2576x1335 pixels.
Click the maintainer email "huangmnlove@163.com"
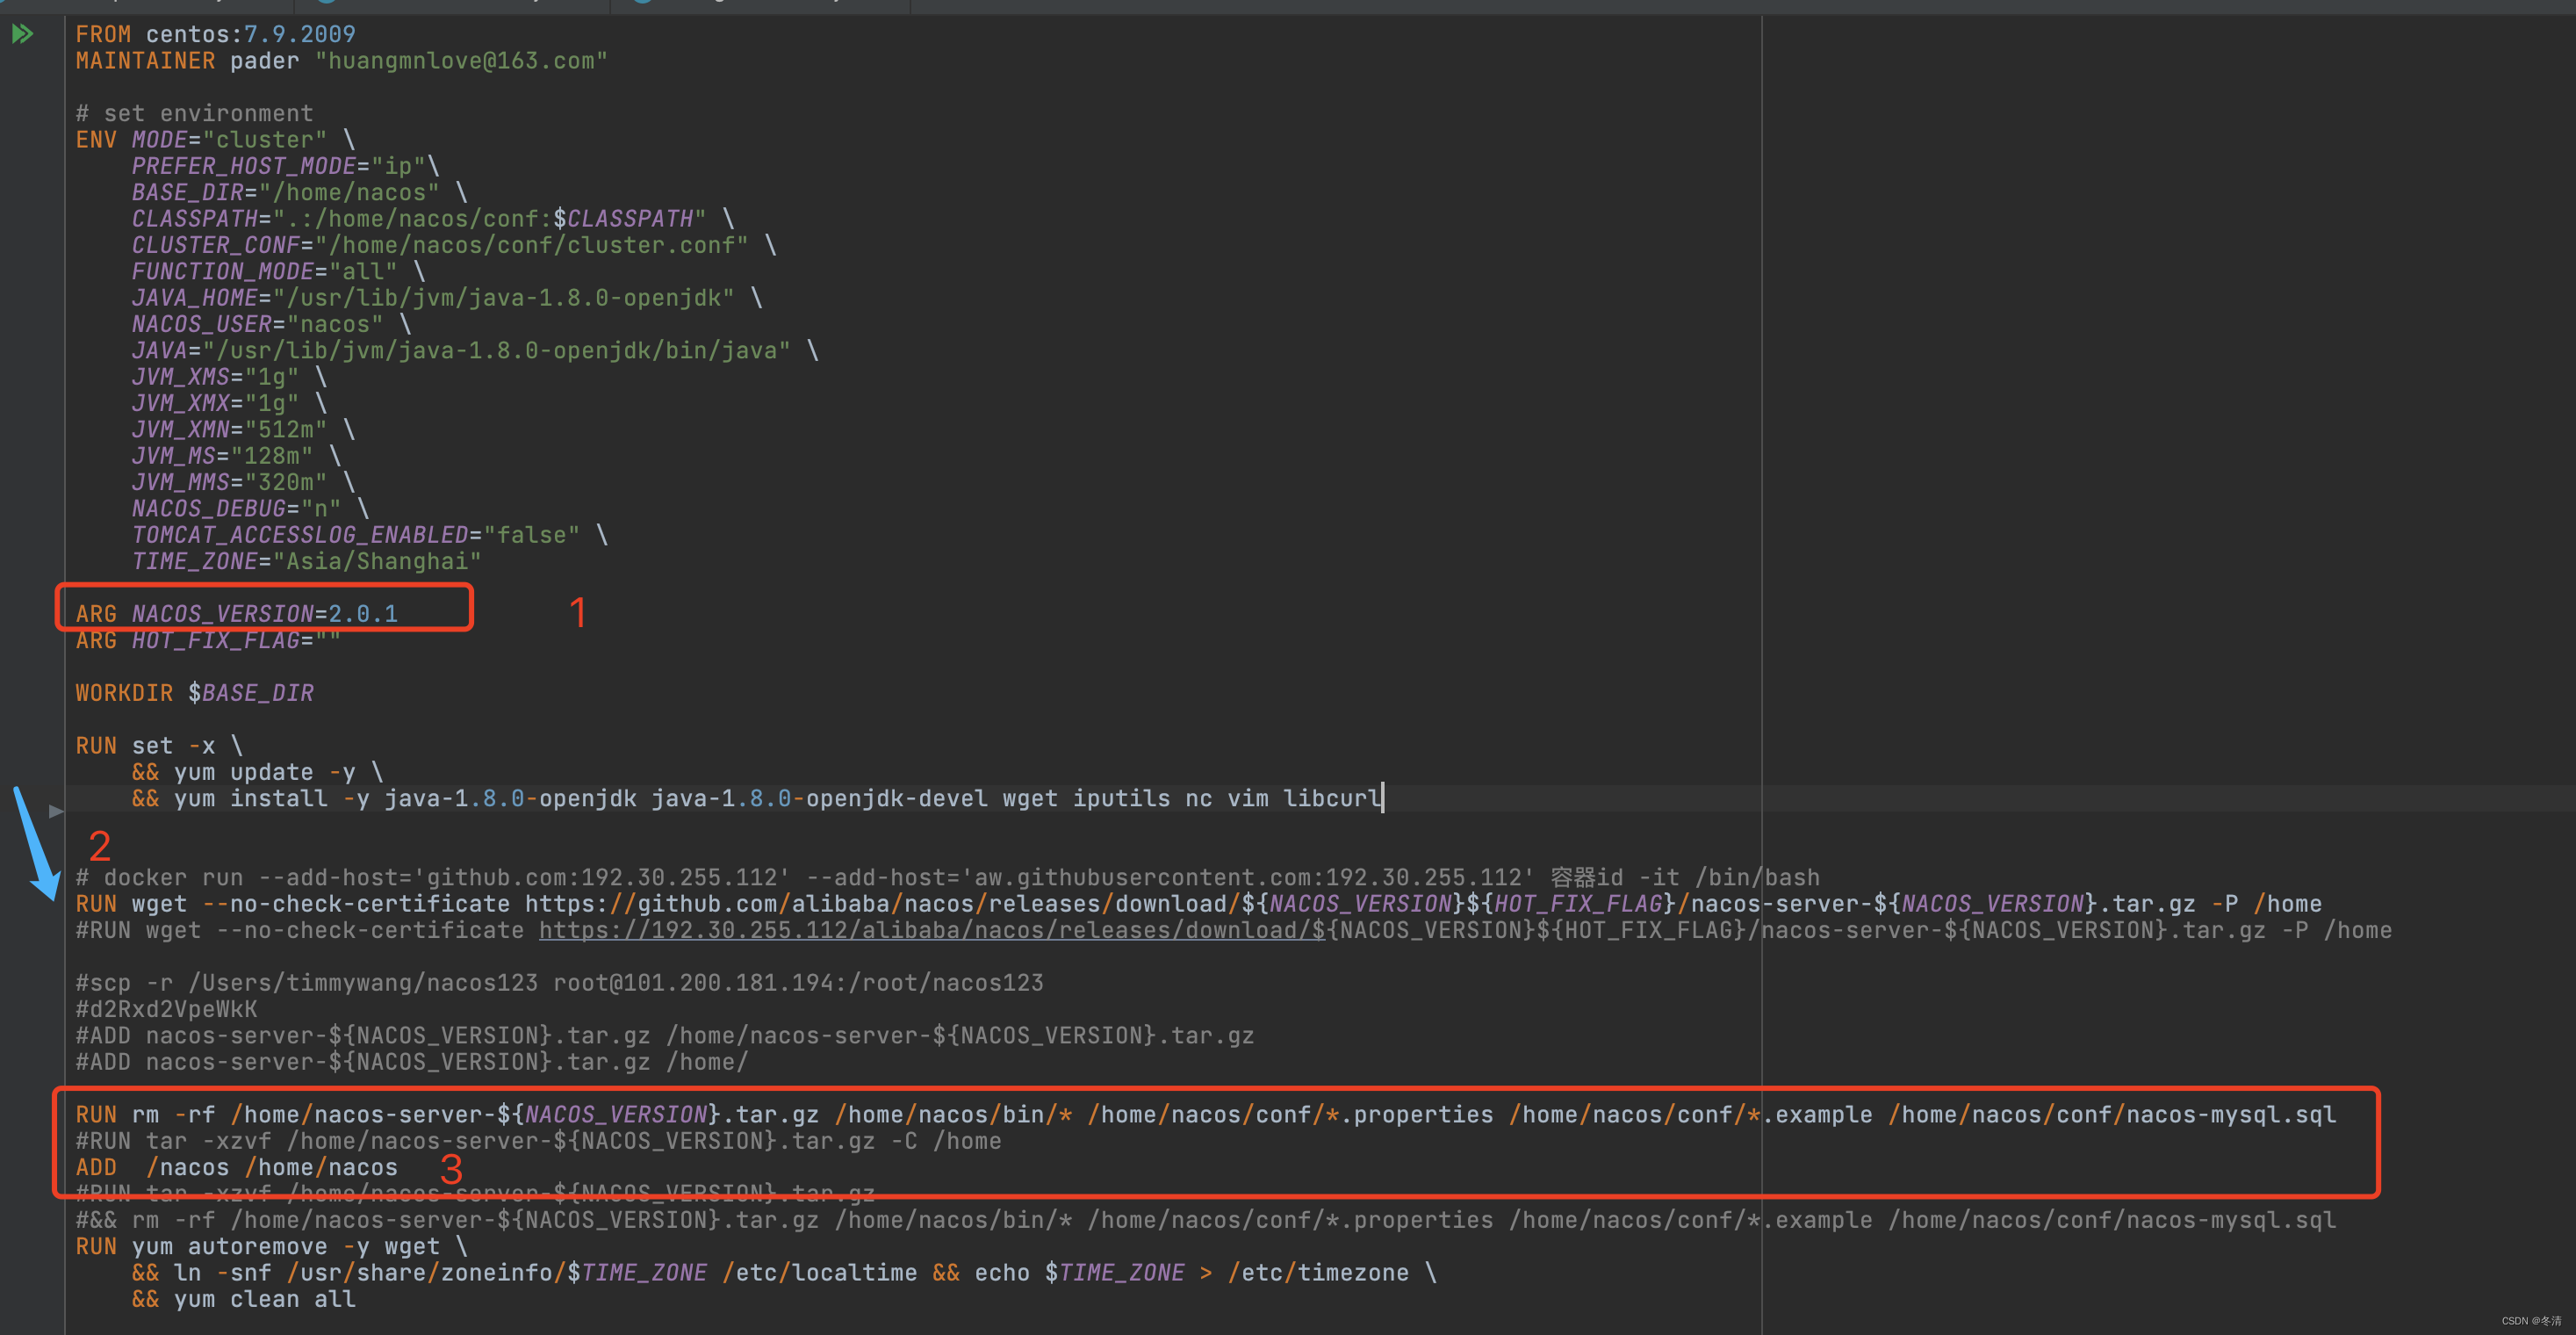click(x=461, y=61)
